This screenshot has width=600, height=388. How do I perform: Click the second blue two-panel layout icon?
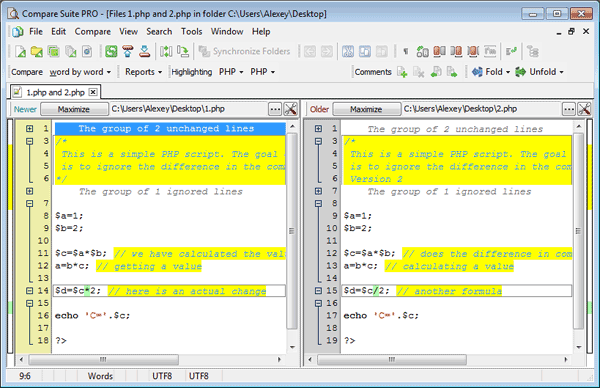click(x=365, y=51)
